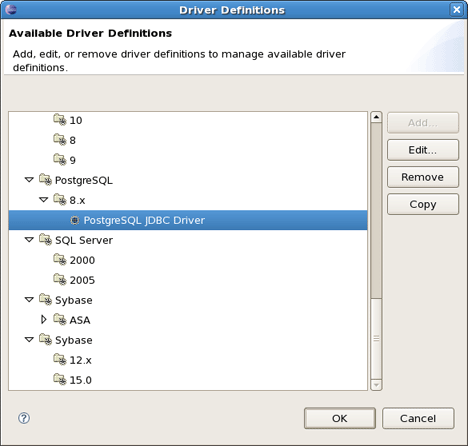This screenshot has height=446, width=468.
Task: Click the SQL Server folder icon
Action: tap(45, 240)
